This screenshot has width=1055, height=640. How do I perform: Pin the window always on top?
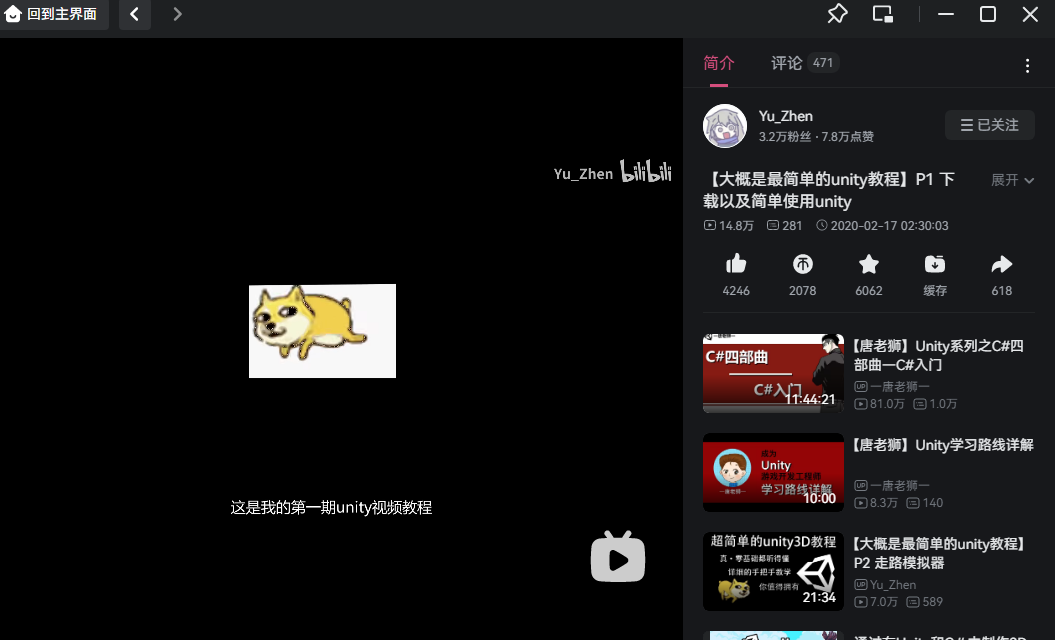837,14
